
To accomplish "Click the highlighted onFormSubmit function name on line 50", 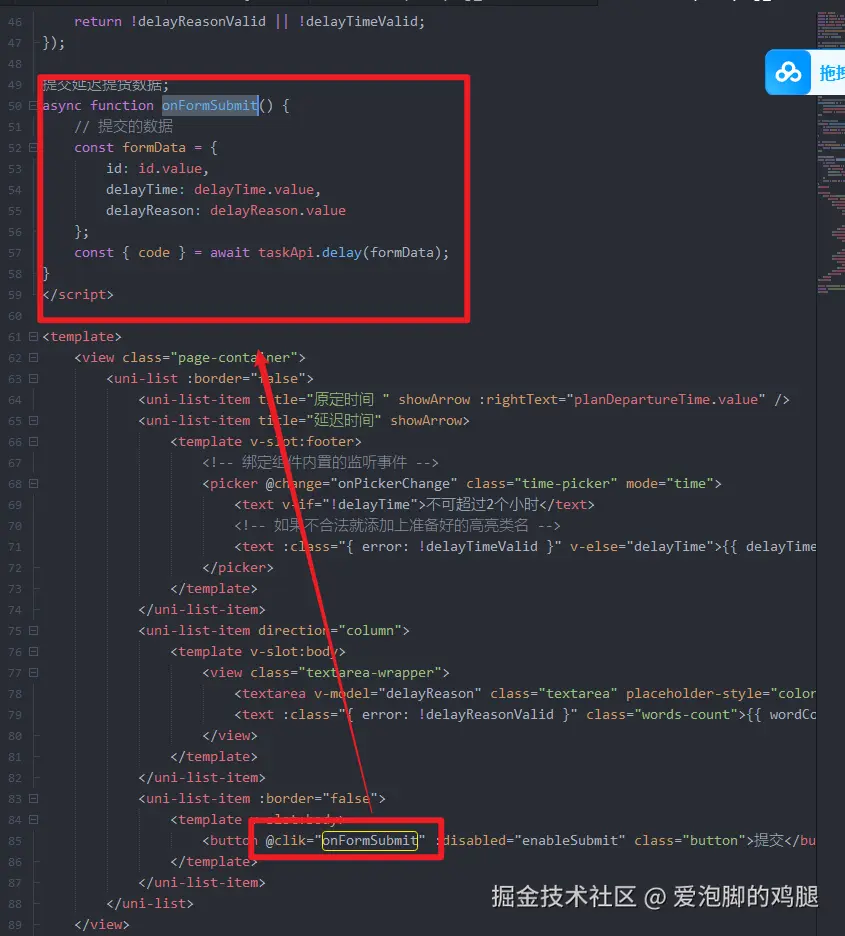I will [x=210, y=106].
